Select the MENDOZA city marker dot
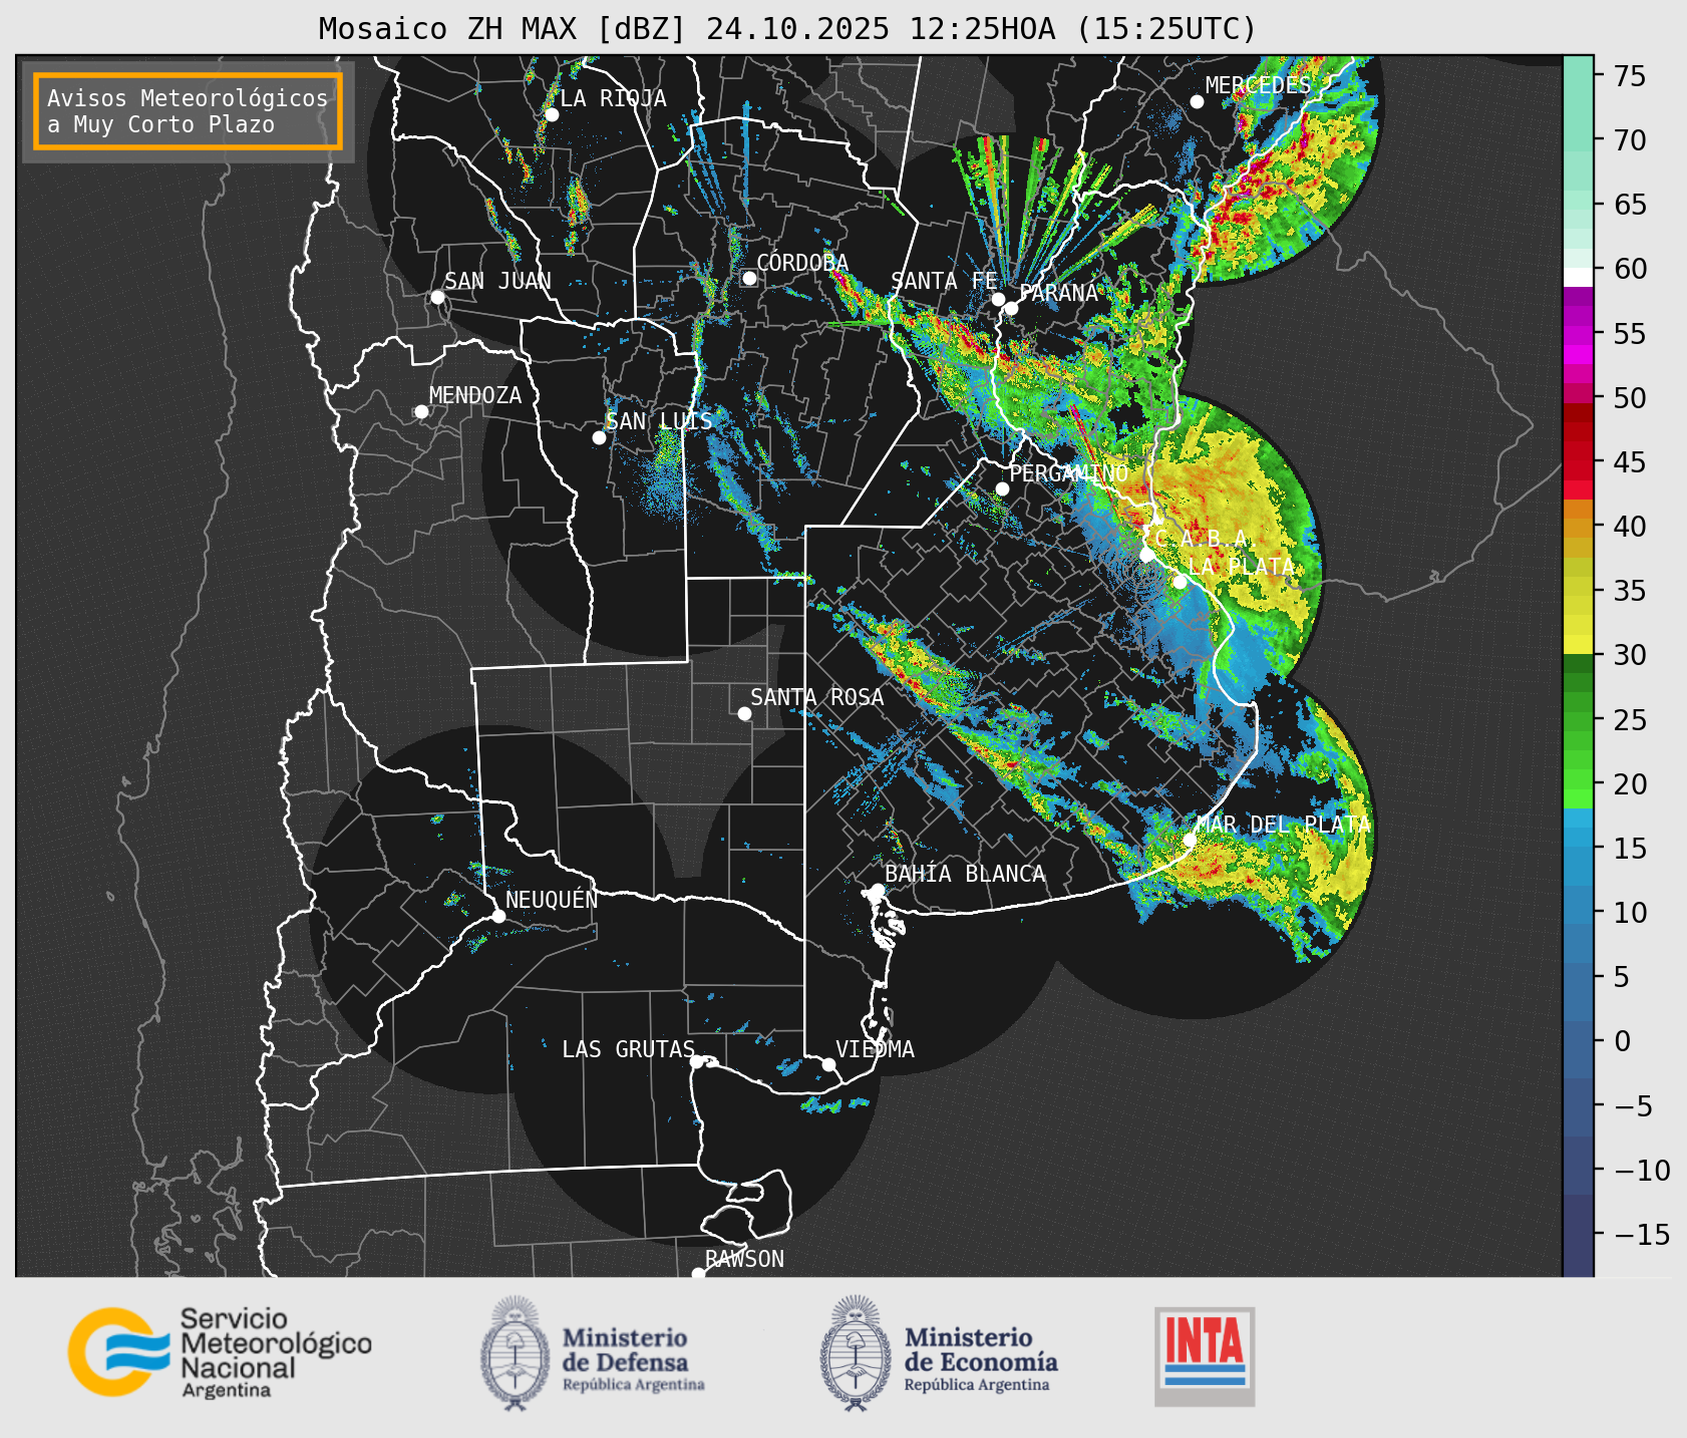1687x1438 pixels. 421,412
